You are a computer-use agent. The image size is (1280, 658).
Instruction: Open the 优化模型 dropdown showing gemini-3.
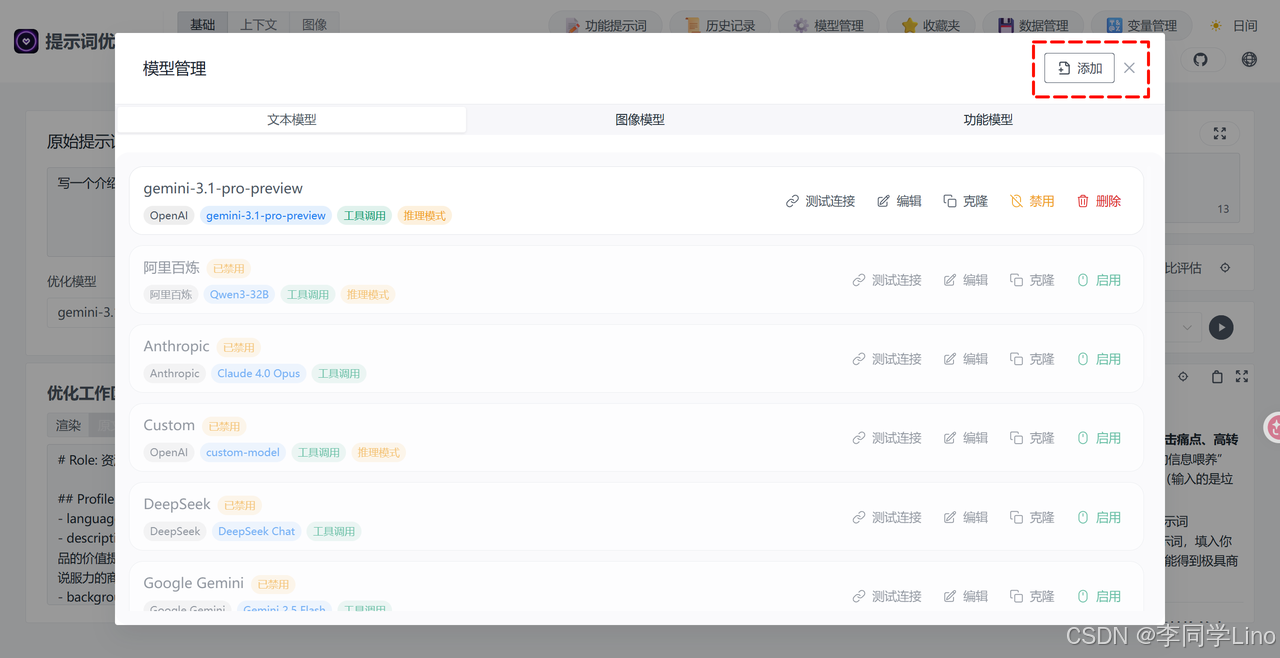click(83, 312)
